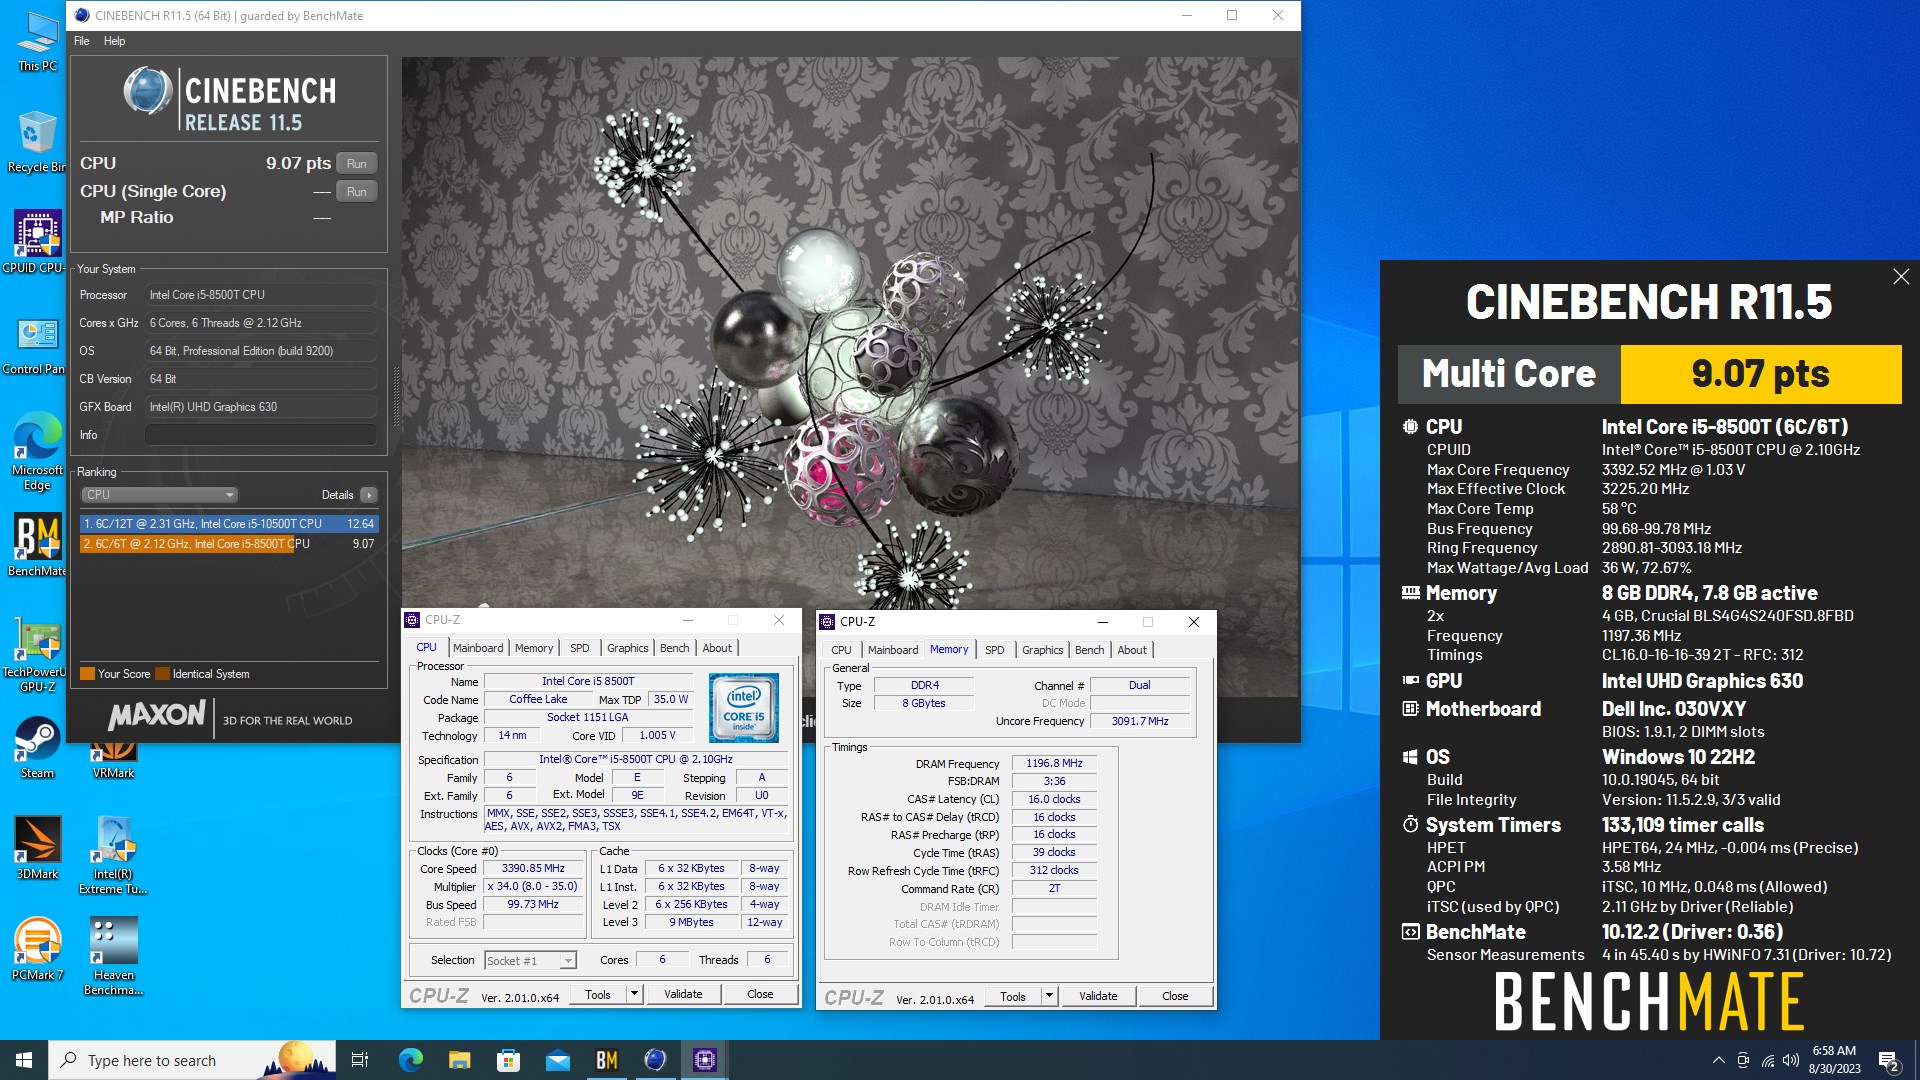The image size is (1920, 1080).
Task: Open About tab in left CPU-Z
Action: click(717, 648)
